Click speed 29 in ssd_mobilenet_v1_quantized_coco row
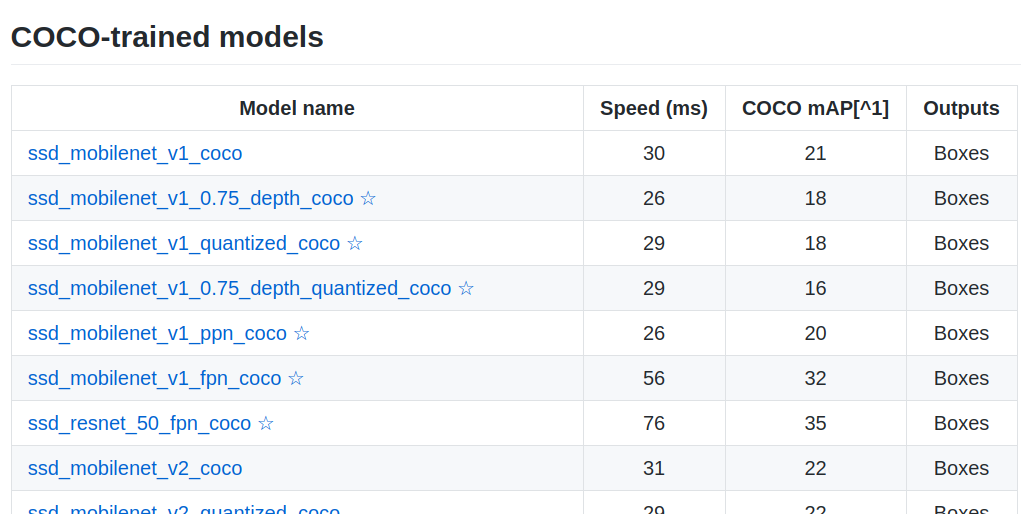1021x514 pixels. pyautogui.click(x=654, y=243)
